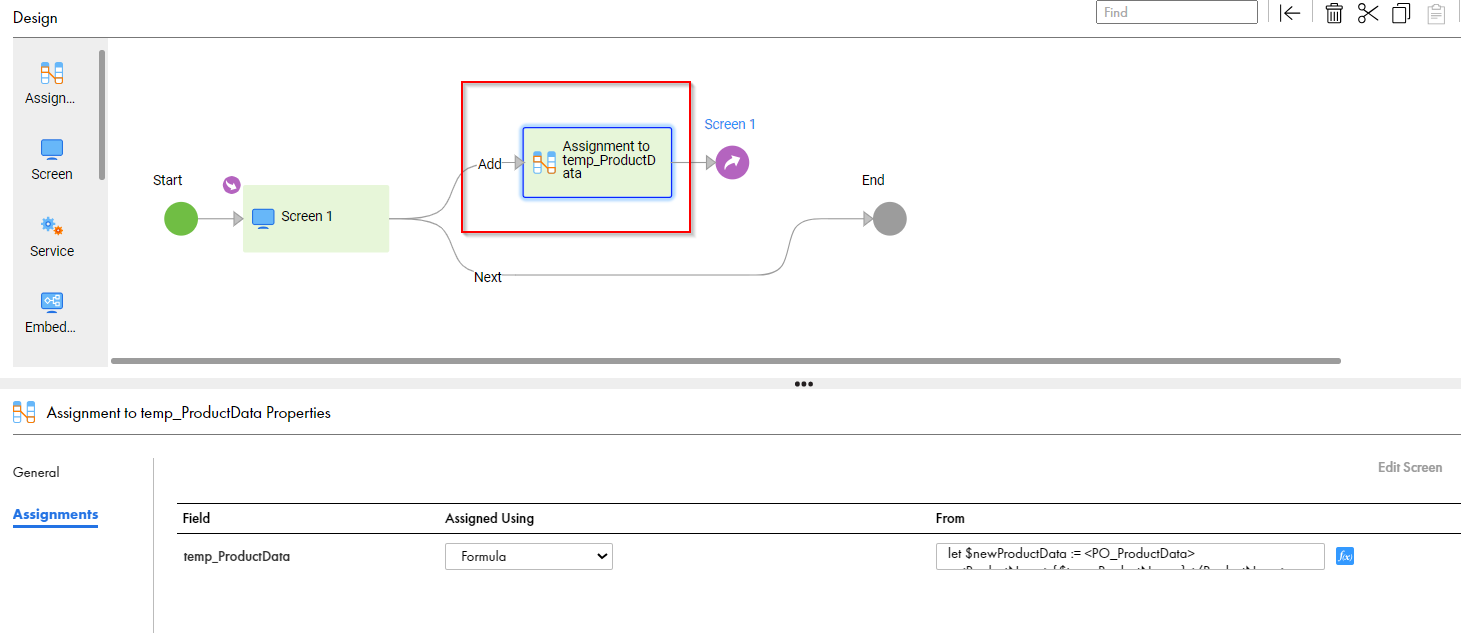Select the Service step in palette
1461x633 pixels.
coord(51,237)
